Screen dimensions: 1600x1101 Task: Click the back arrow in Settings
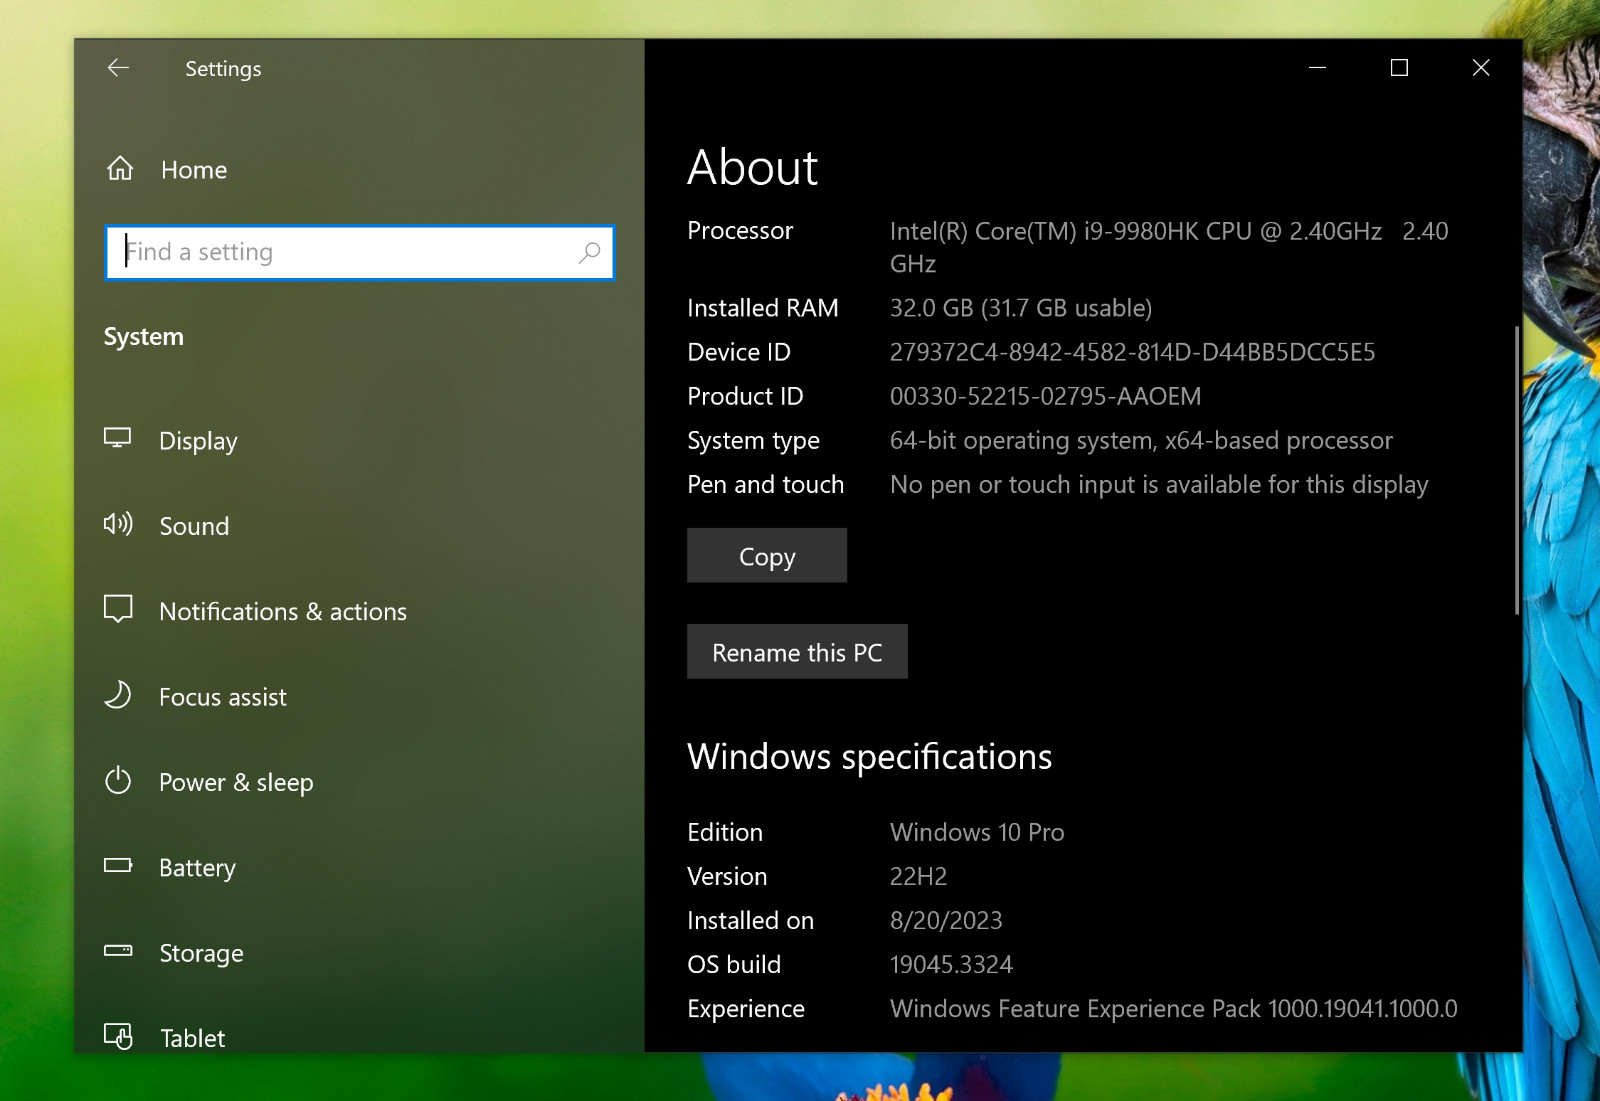118,68
